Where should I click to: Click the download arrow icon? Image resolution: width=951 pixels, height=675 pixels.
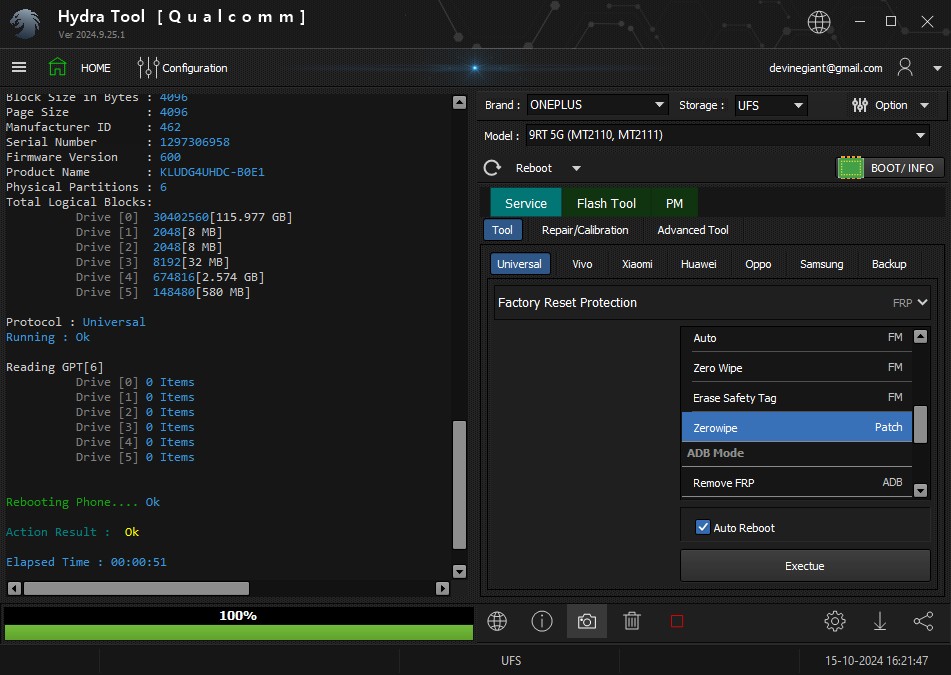[x=879, y=621]
